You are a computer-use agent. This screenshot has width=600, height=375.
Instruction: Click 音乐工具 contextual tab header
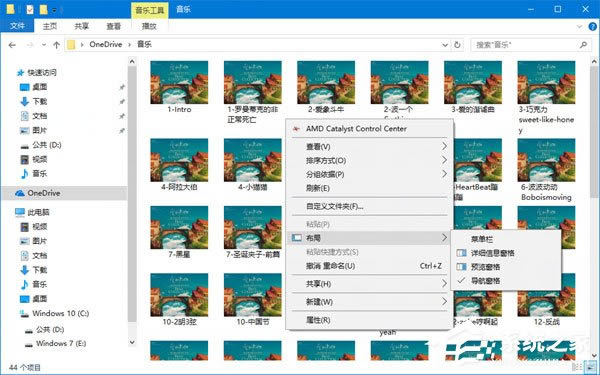[150, 10]
